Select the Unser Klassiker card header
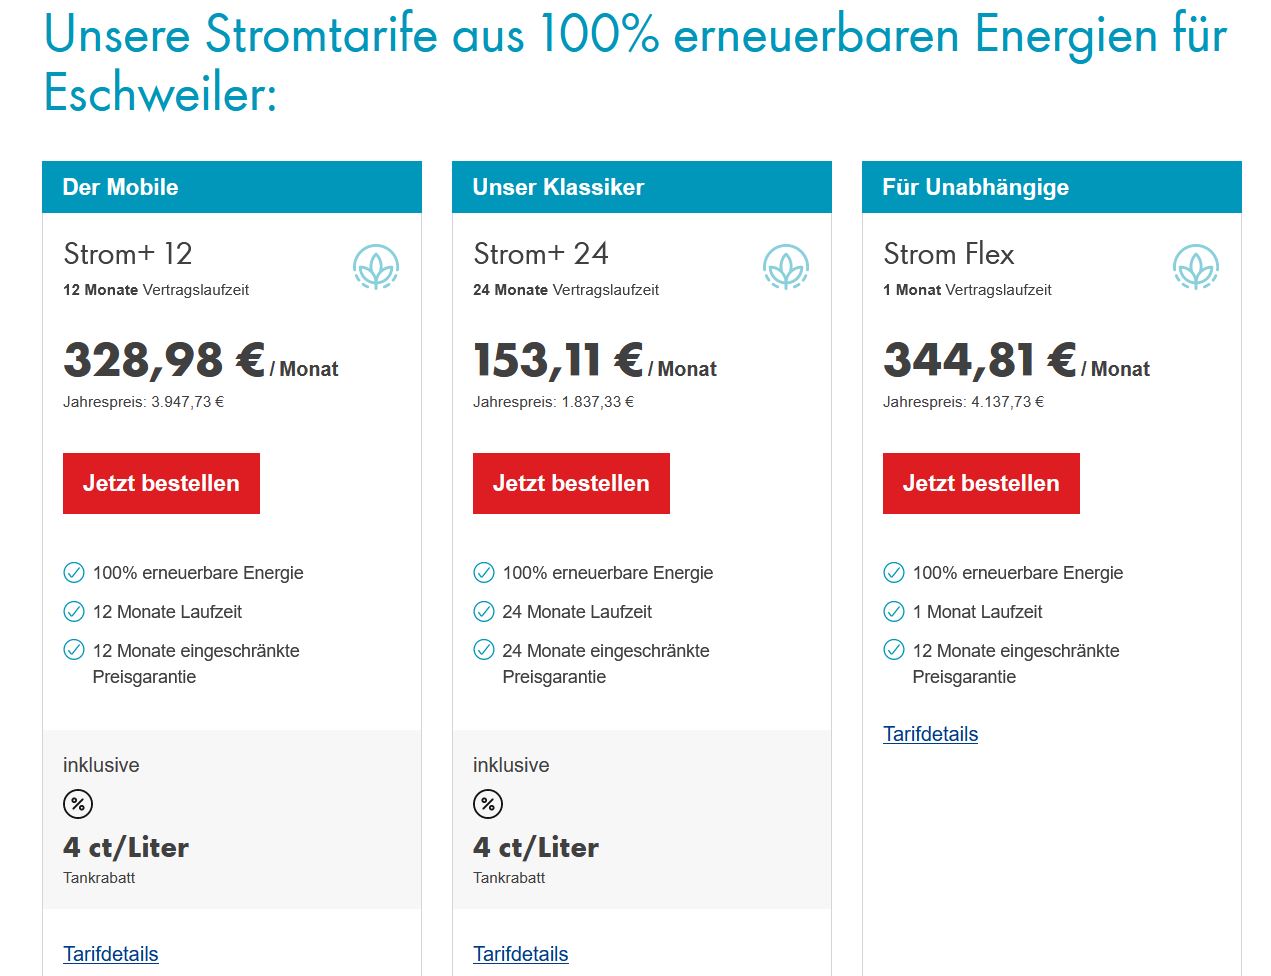Screen dimensions: 1271x976 [x=642, y=187]
